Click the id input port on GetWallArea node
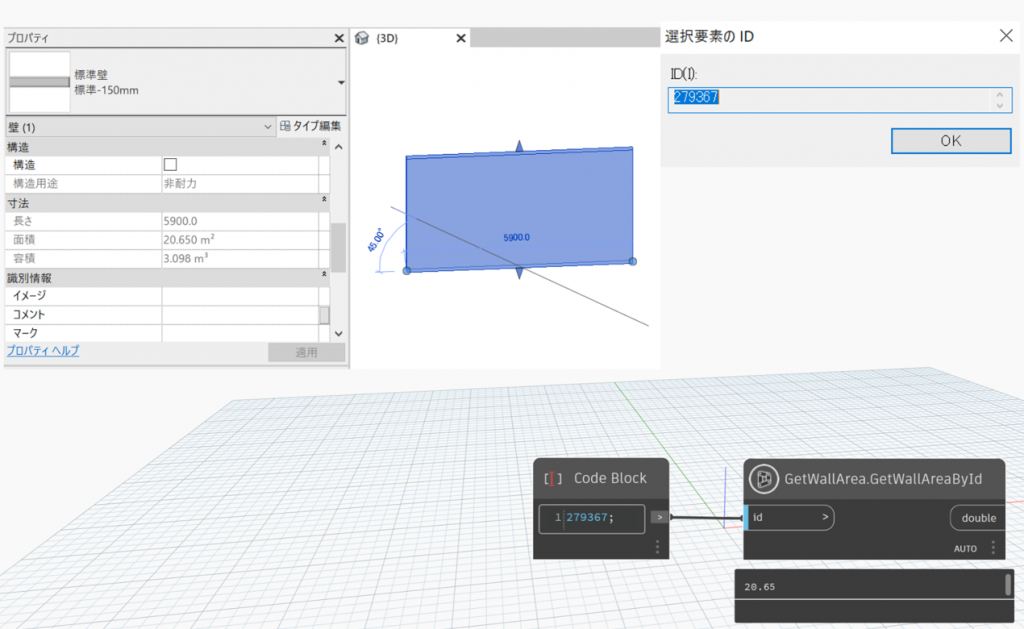This screenshot has width=1024, height=629. (788, 518)
